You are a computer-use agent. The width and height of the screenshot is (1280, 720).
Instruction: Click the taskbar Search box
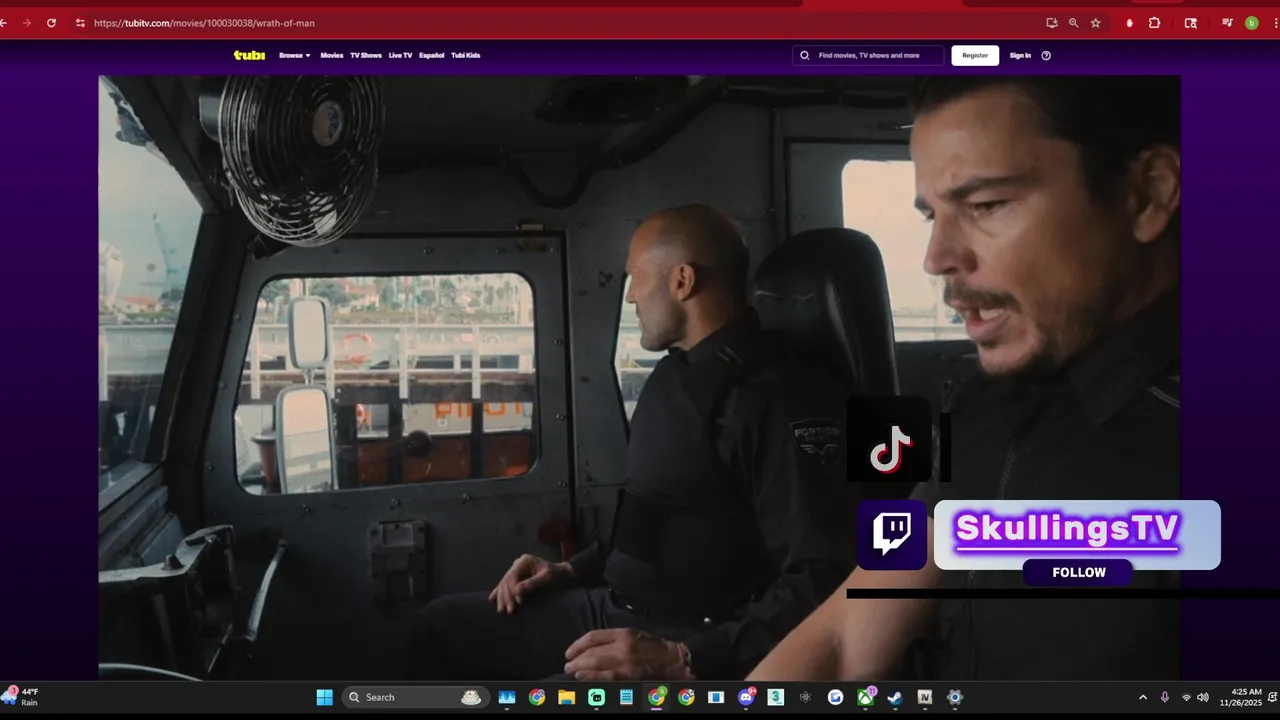(x=415, y=697)
